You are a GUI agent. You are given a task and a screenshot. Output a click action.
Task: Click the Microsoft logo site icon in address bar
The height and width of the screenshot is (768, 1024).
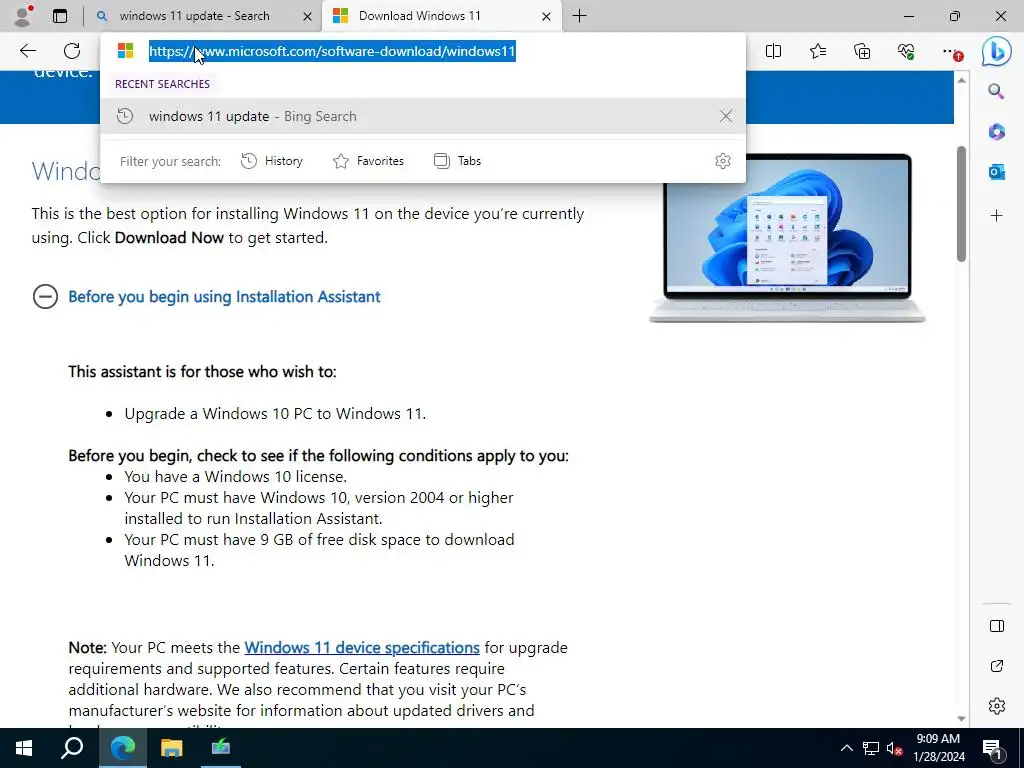pos(125,51)
